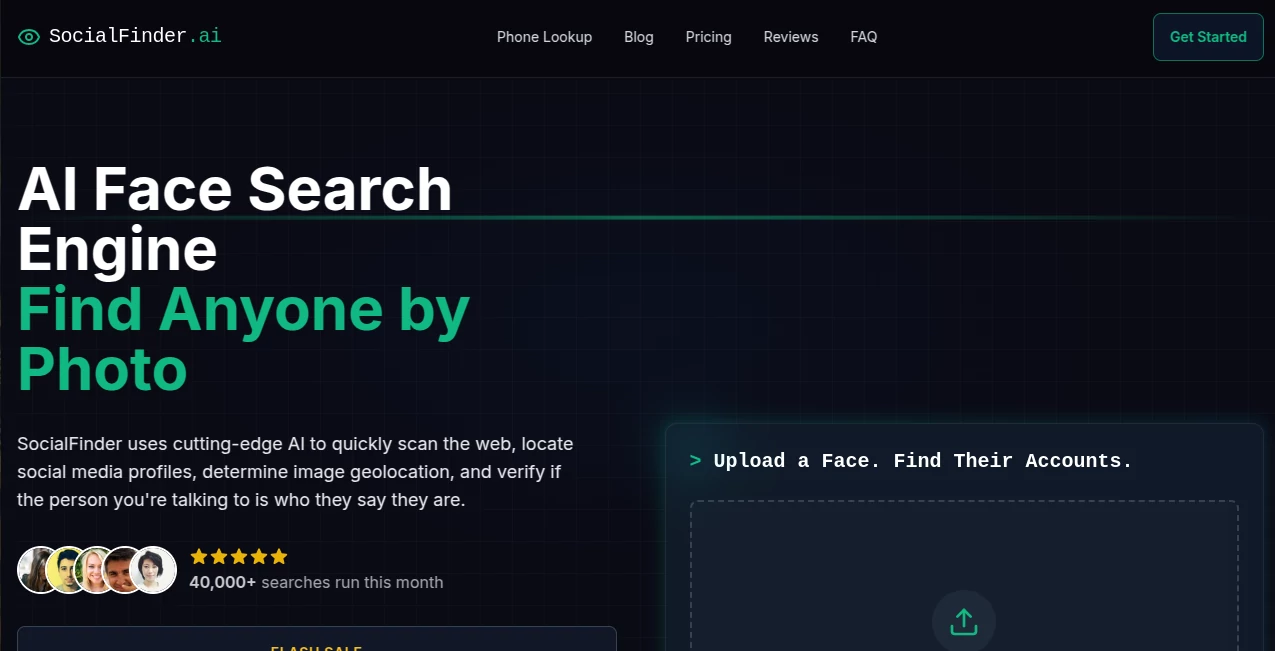Click the green "Find Anyone by Photo" heading

click(x=244, y=339)
